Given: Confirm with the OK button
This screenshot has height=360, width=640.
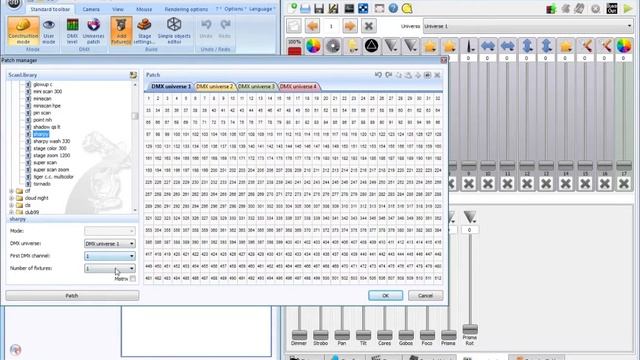Looking at the screenshot, I should pyautogui.click(x=385, y=296).
